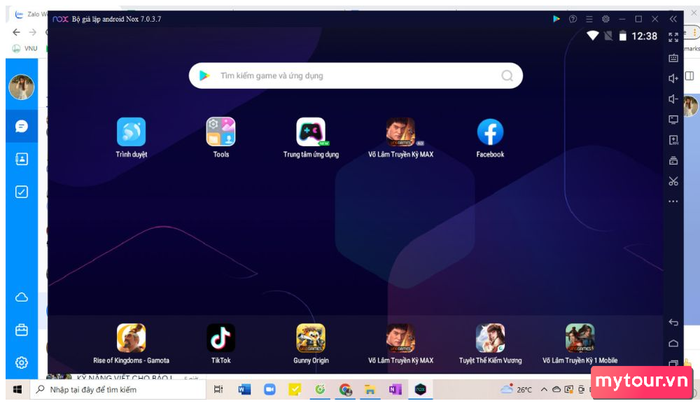Screen dimensions: 700x408
Task: Show hidden system tray icons
Action: coord(544,390)
